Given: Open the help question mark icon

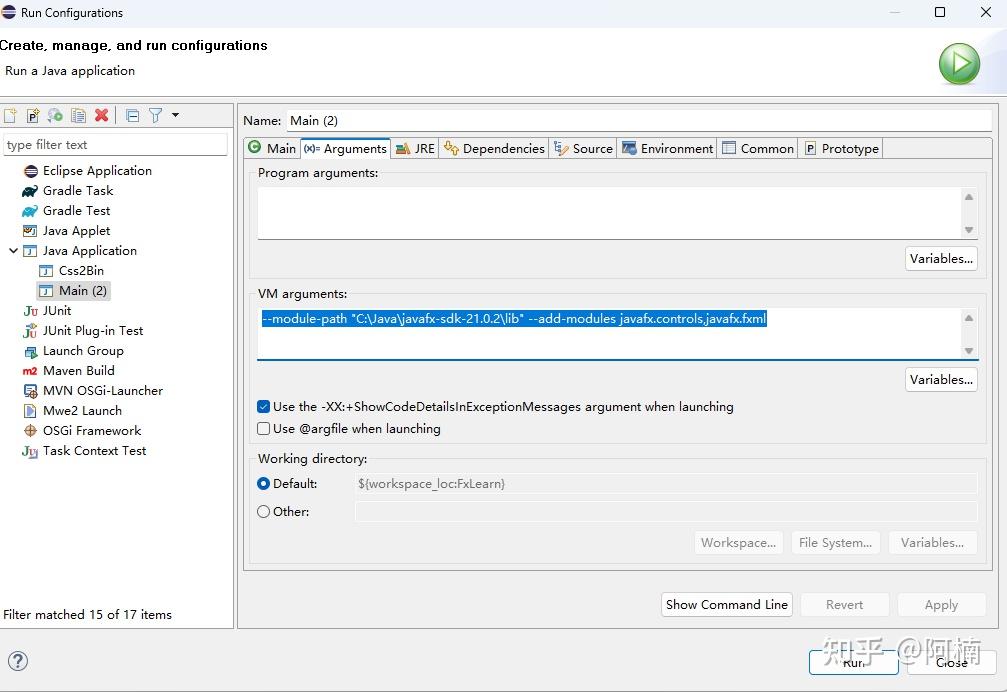Looking at the screenshot, I should [18, 660].
